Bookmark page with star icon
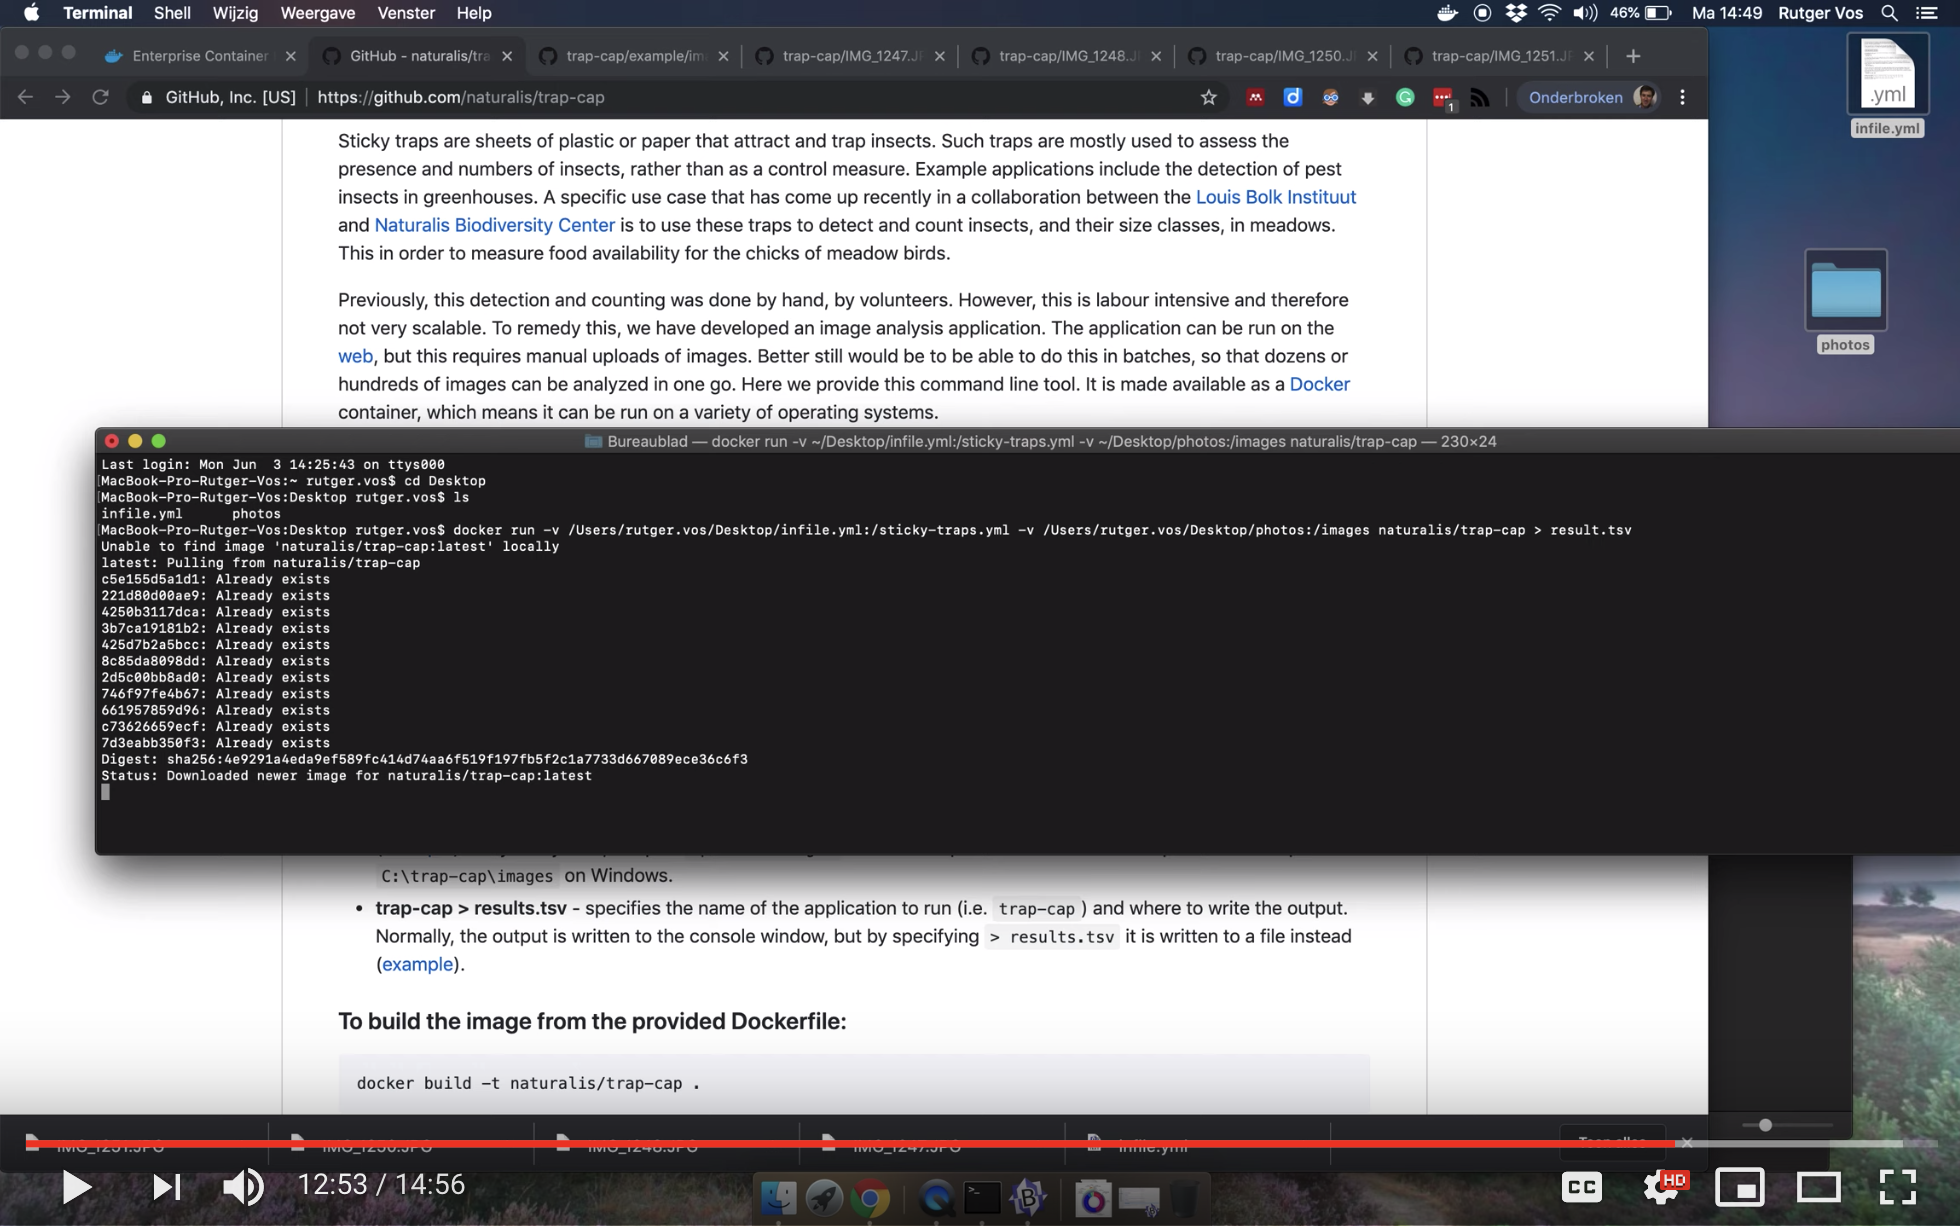This screenshot has height=1226, width=1960. (x=1208, y=97)
